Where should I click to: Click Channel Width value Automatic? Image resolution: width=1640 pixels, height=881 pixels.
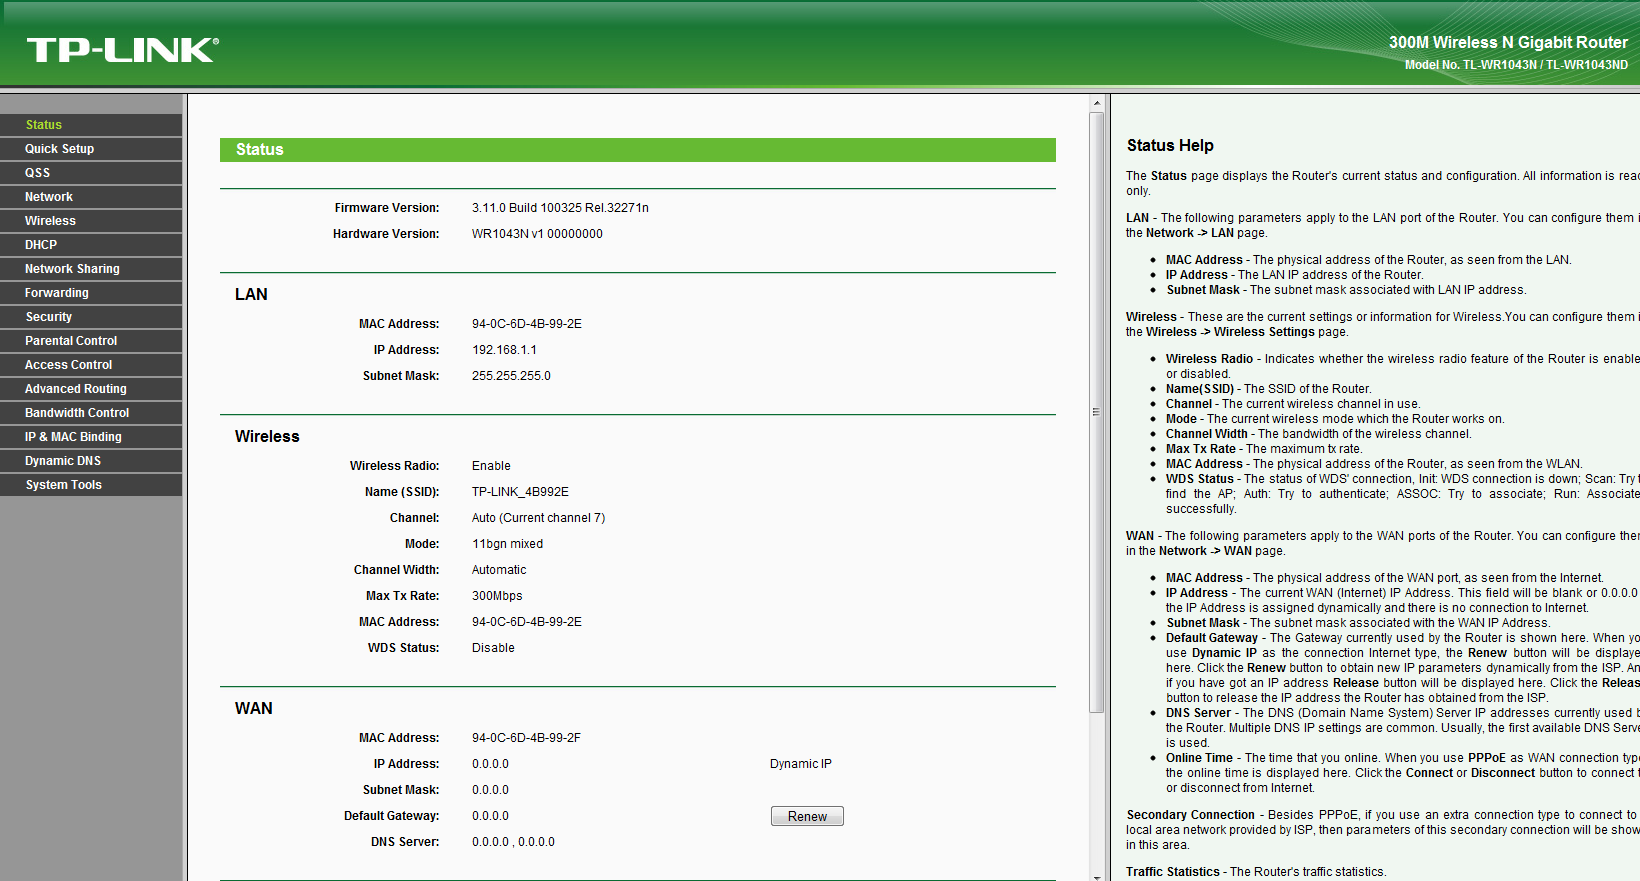click(x=499, y=570)
